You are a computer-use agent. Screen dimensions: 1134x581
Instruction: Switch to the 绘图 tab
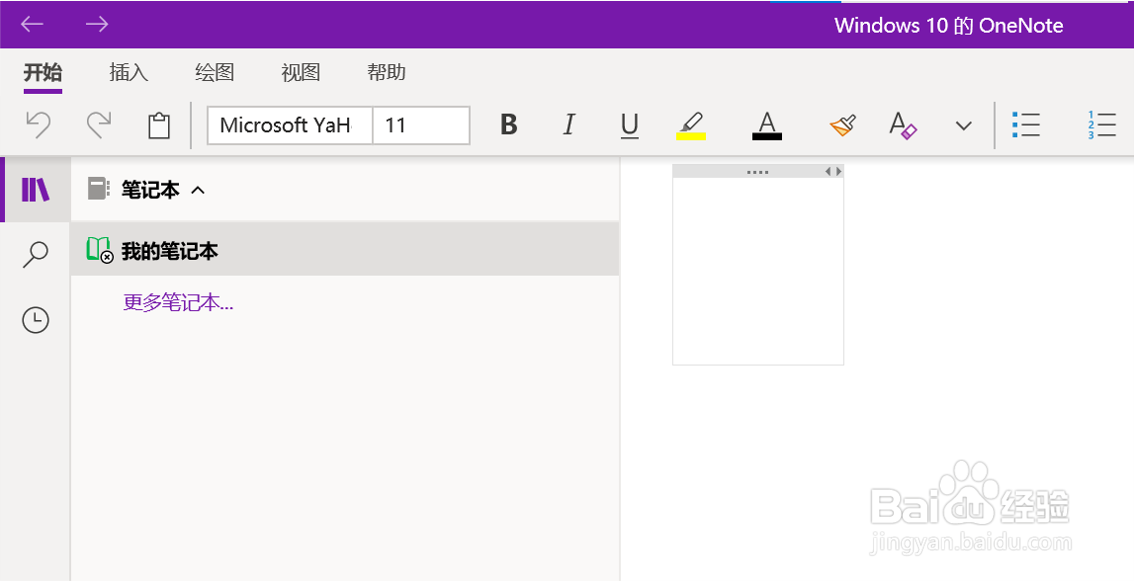[x=215, y=72]
